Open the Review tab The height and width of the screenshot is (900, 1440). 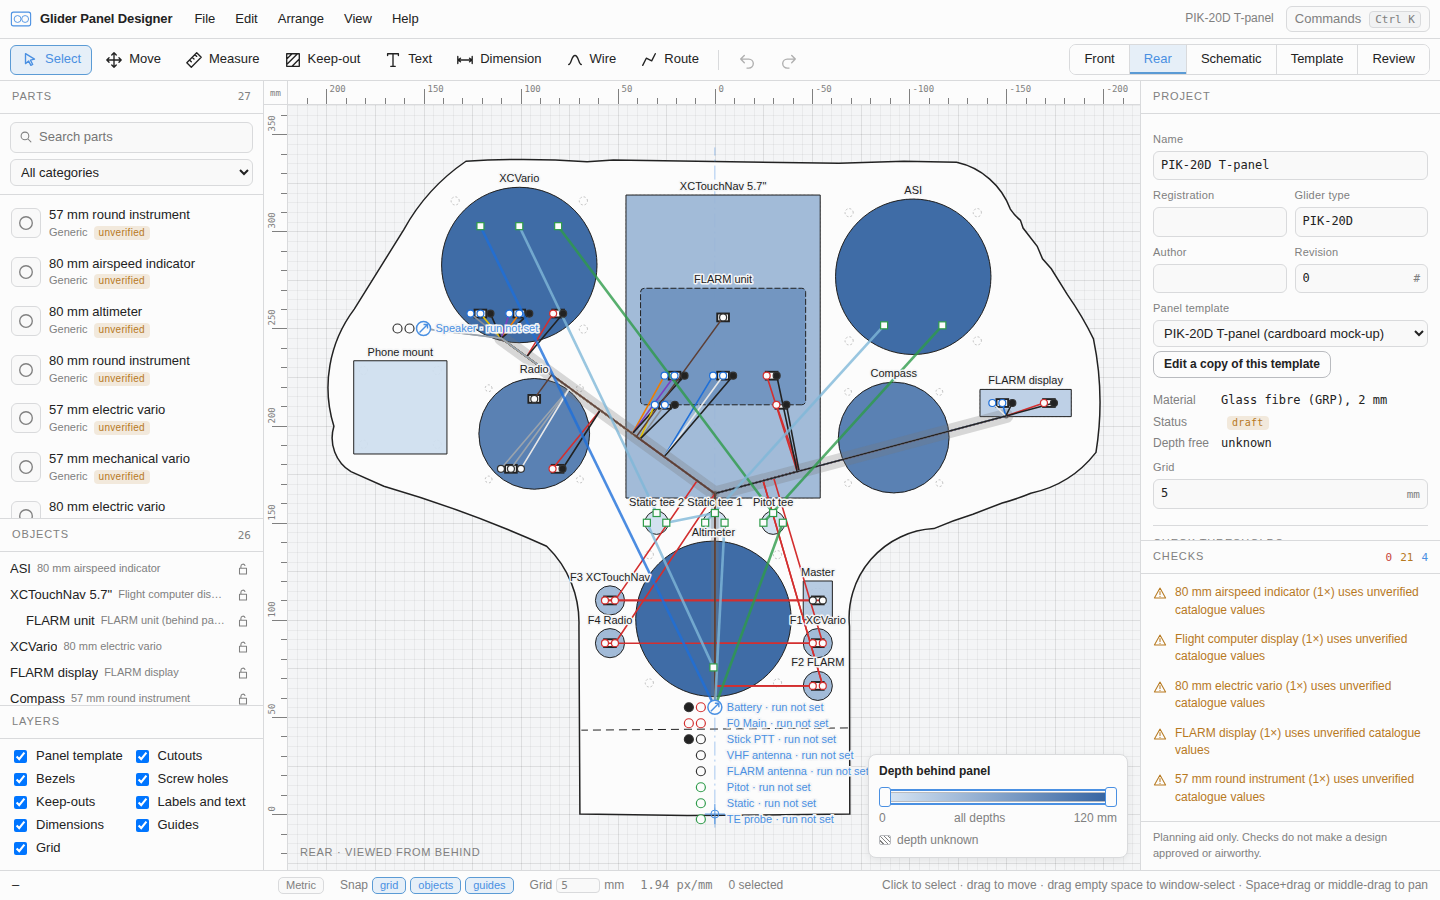tap(1393, 59)
